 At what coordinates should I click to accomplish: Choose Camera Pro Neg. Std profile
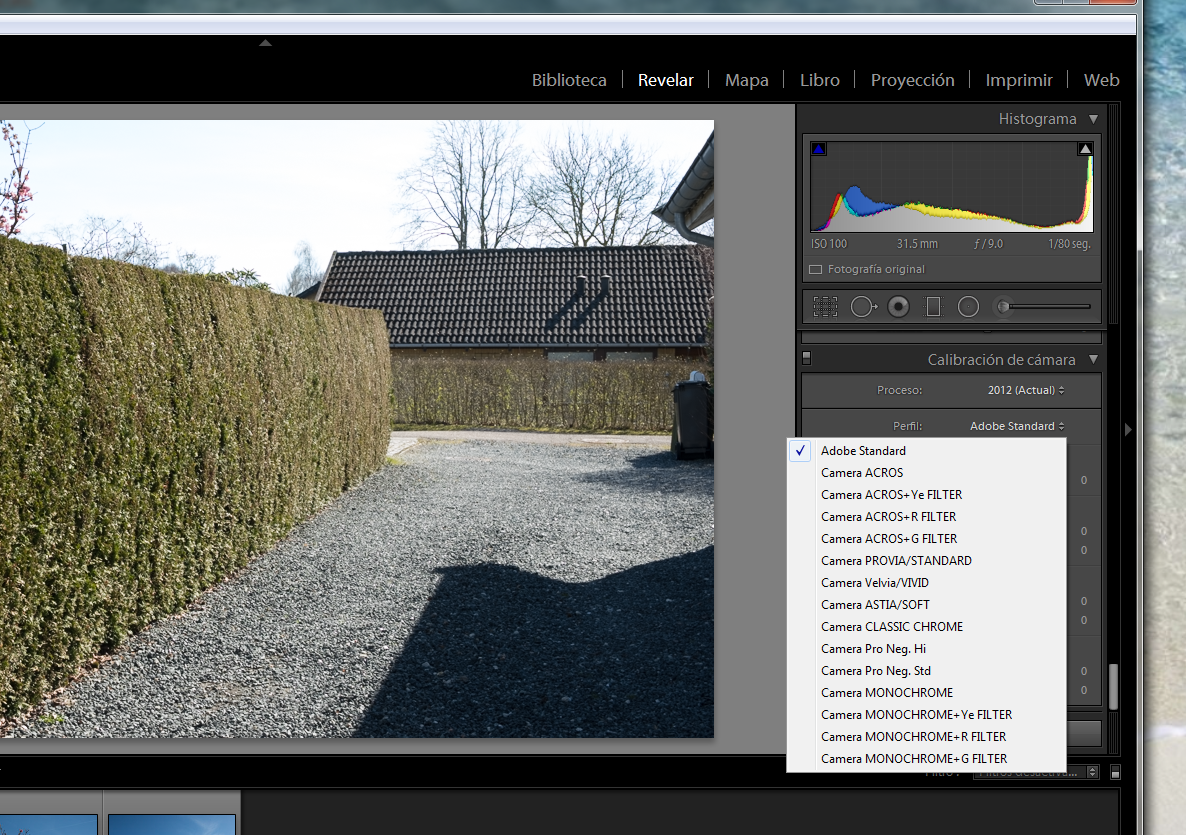click(927, 670)
